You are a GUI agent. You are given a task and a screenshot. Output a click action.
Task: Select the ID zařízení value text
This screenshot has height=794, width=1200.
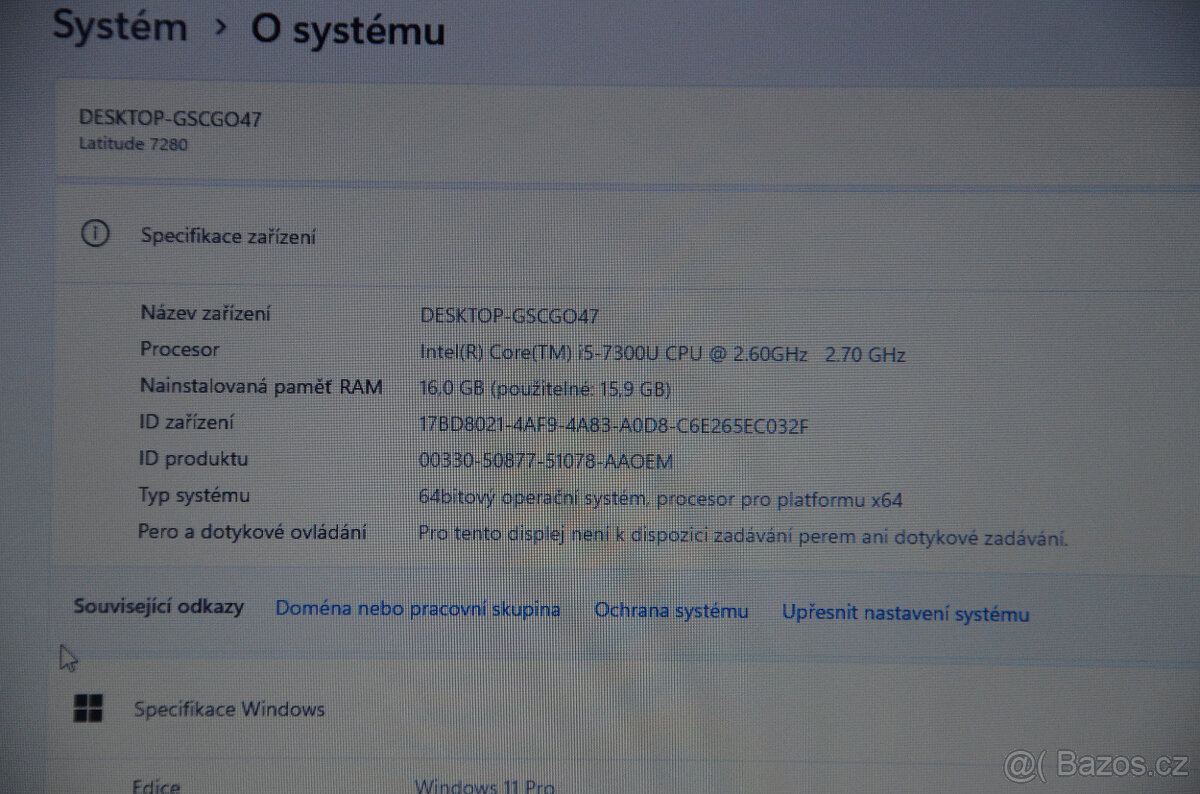pos(615,425)
